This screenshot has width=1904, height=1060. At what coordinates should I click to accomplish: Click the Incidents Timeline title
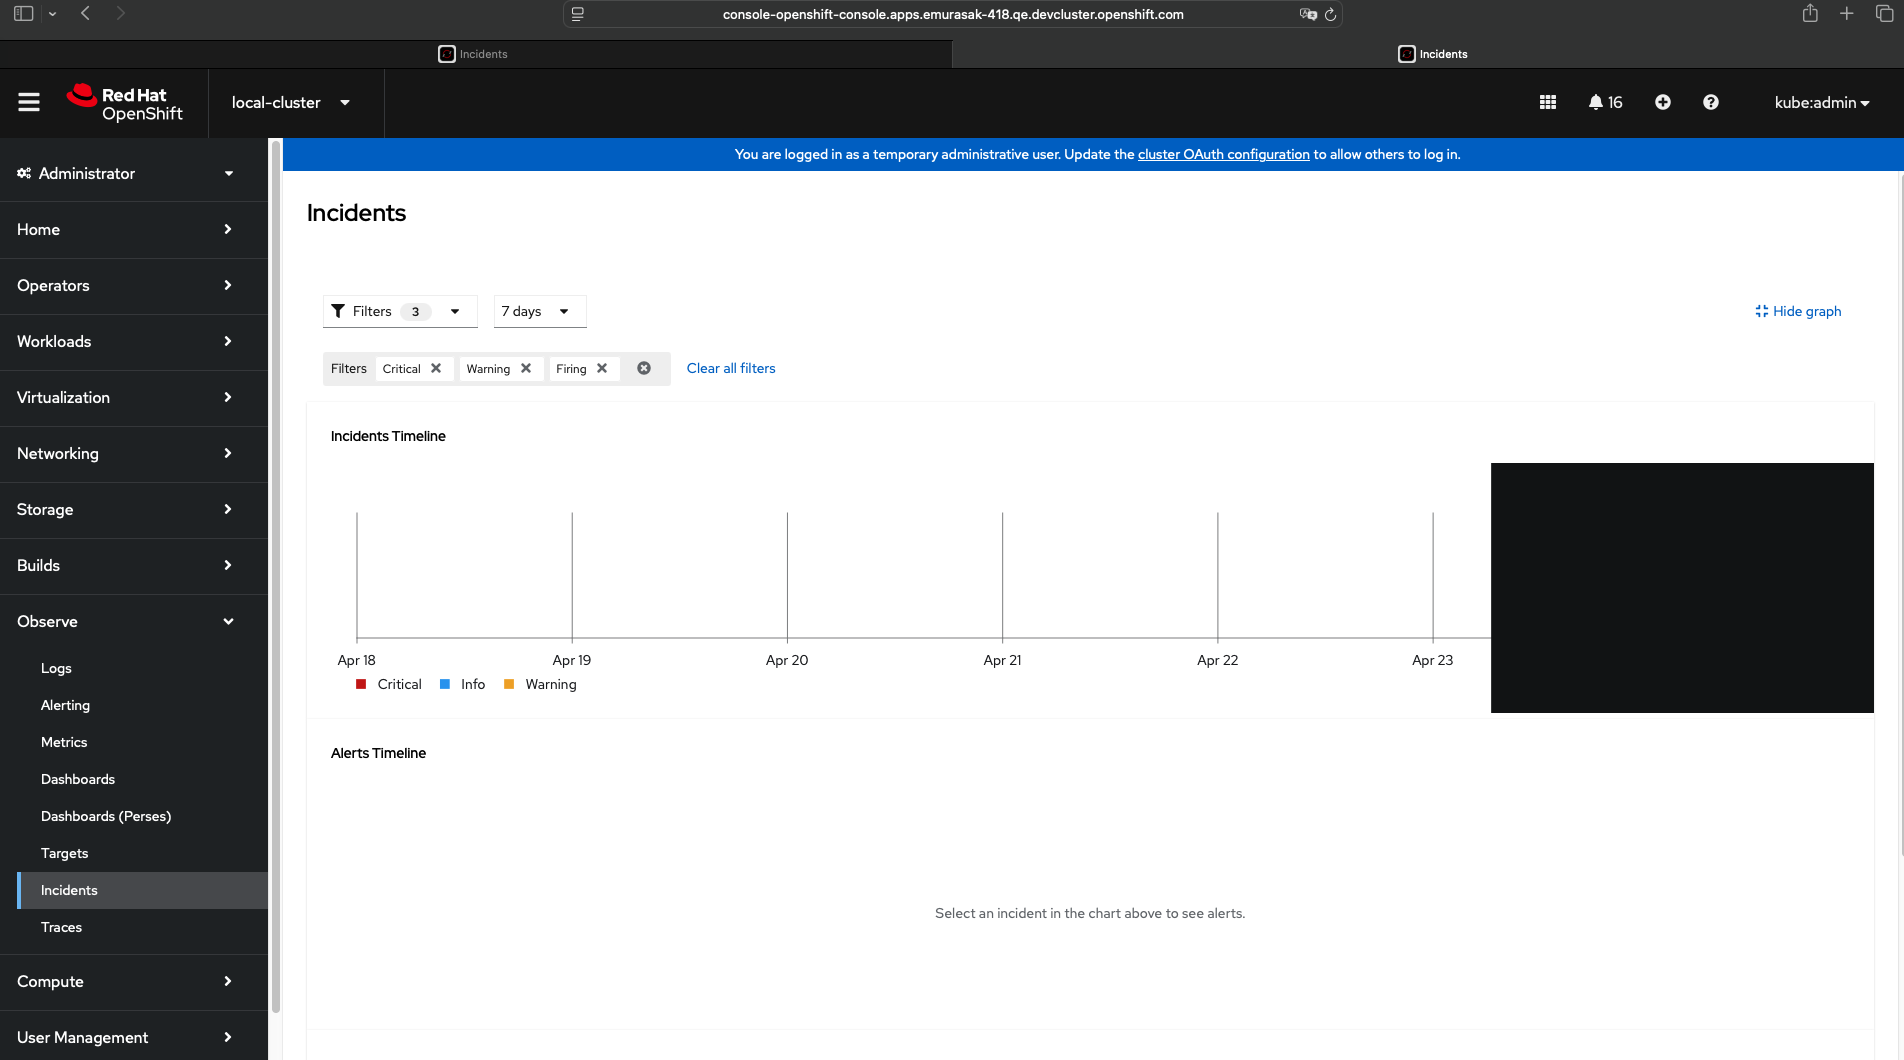(x=388, y=436)
